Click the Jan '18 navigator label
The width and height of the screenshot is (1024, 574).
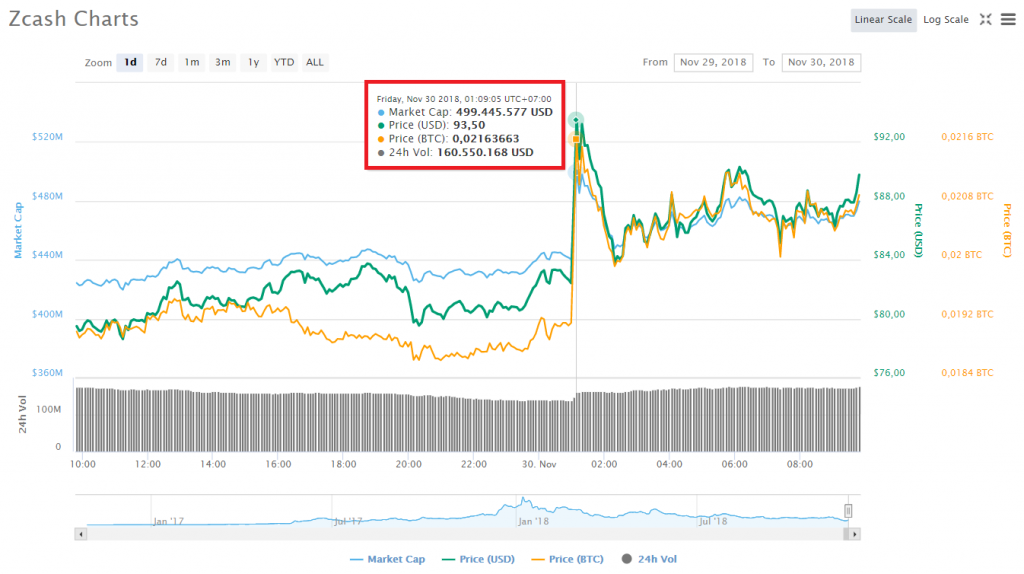[x=534, y=521]
